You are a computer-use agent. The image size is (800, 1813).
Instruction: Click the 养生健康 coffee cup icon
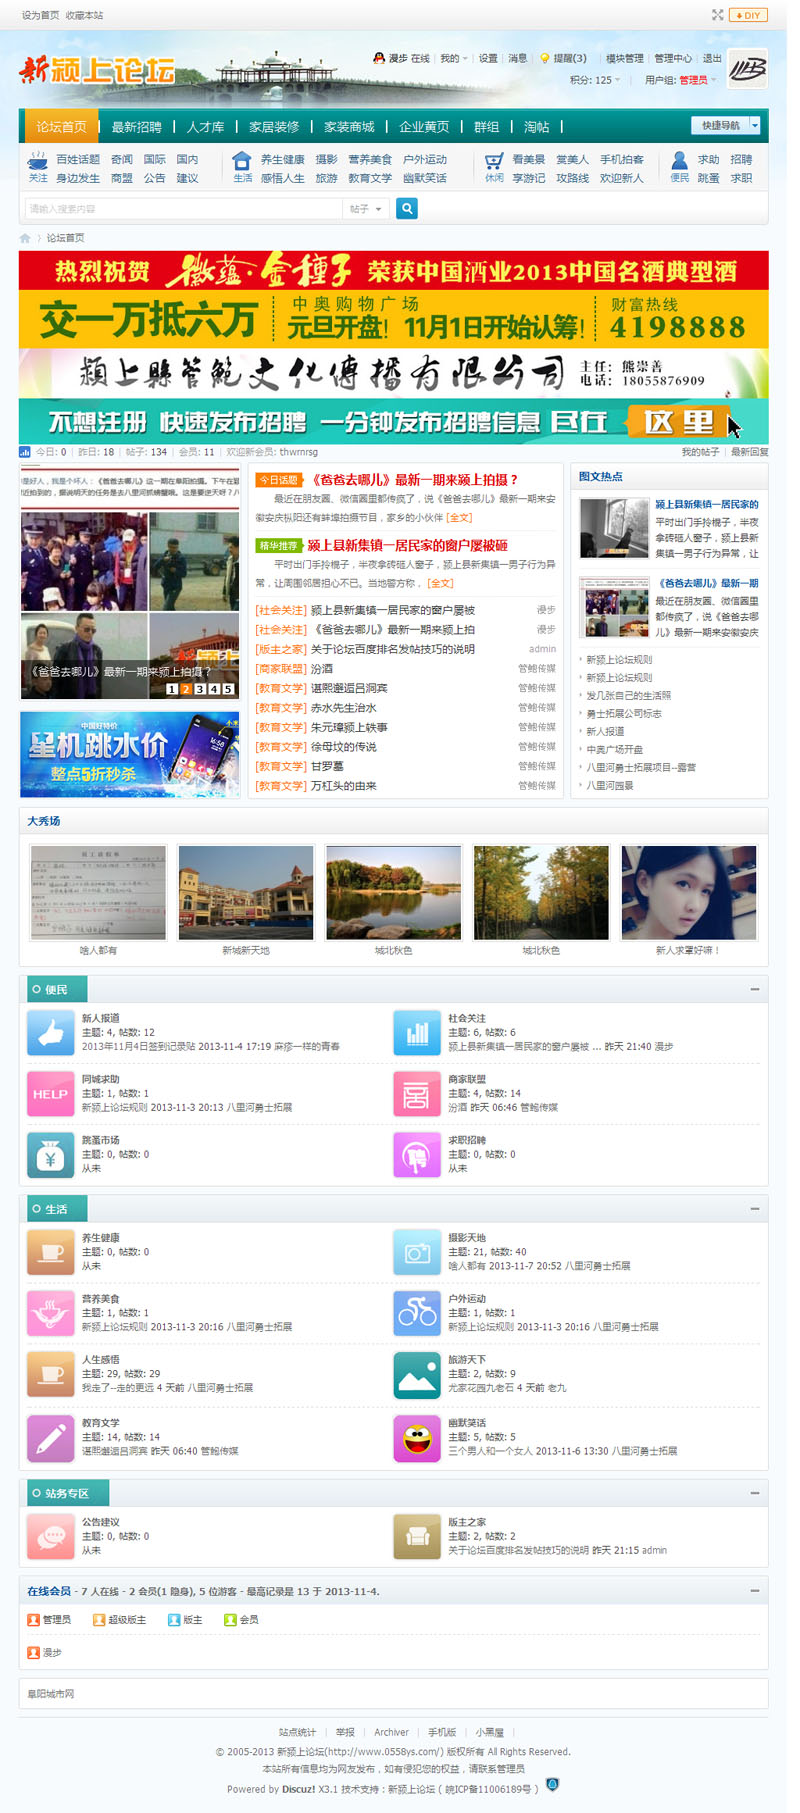51,1252
